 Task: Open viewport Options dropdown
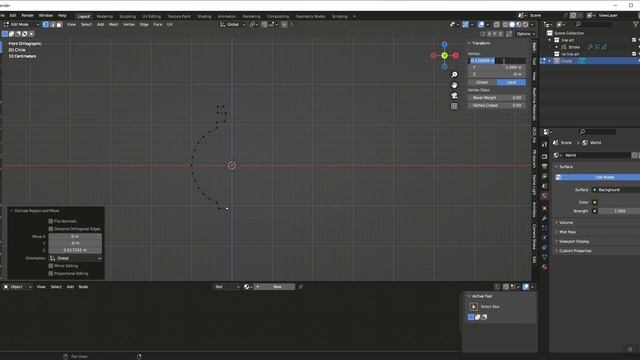coord(525,34)
